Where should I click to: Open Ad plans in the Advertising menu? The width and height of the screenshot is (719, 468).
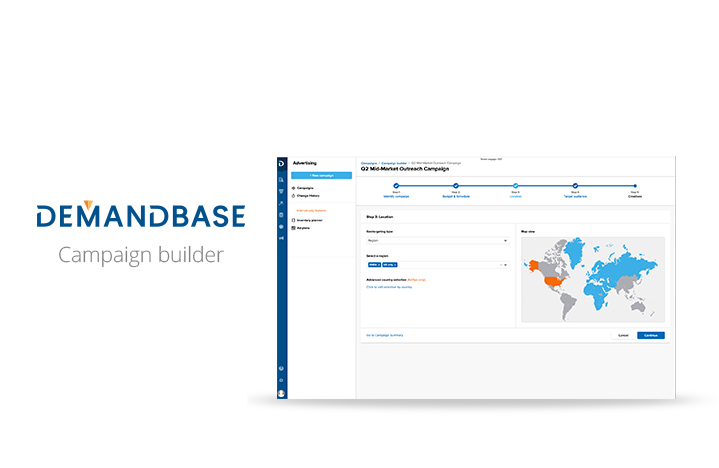pyautogui.click(x=303, y=228)
